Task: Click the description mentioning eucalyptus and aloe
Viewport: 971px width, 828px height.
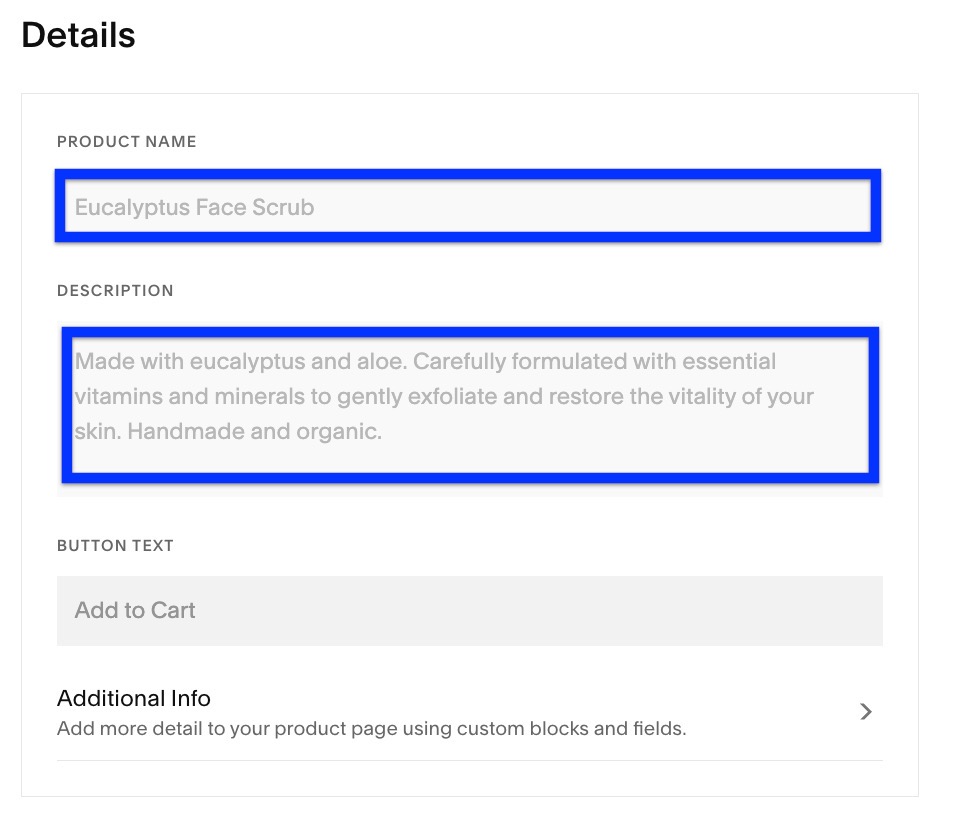Action: coord(425,361)
